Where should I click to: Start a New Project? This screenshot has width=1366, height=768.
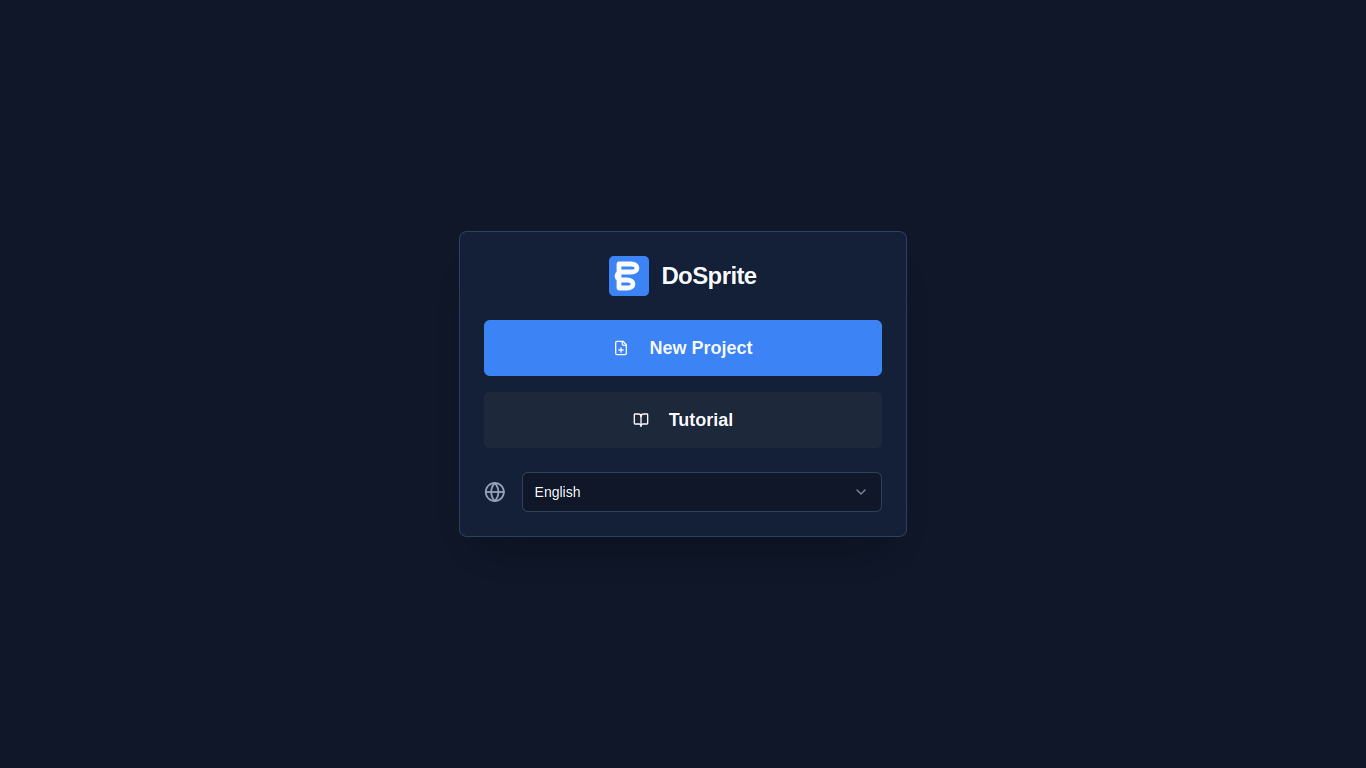683,348
